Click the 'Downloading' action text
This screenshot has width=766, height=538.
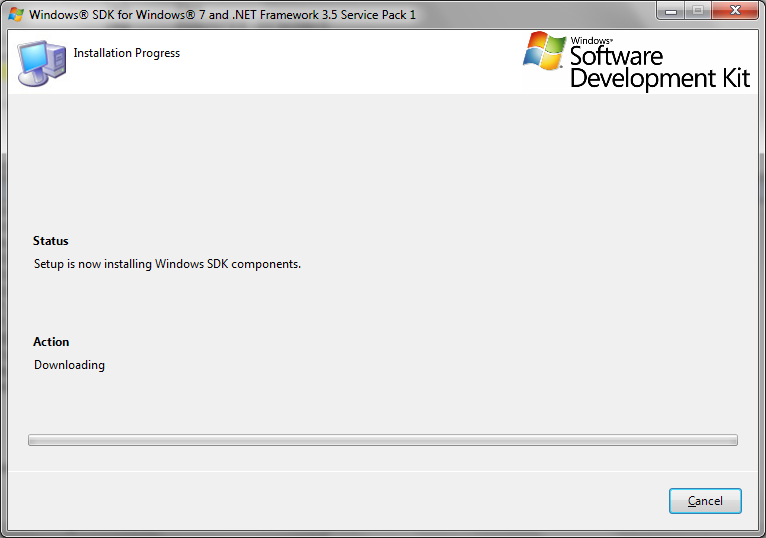[x=69, y=365]
